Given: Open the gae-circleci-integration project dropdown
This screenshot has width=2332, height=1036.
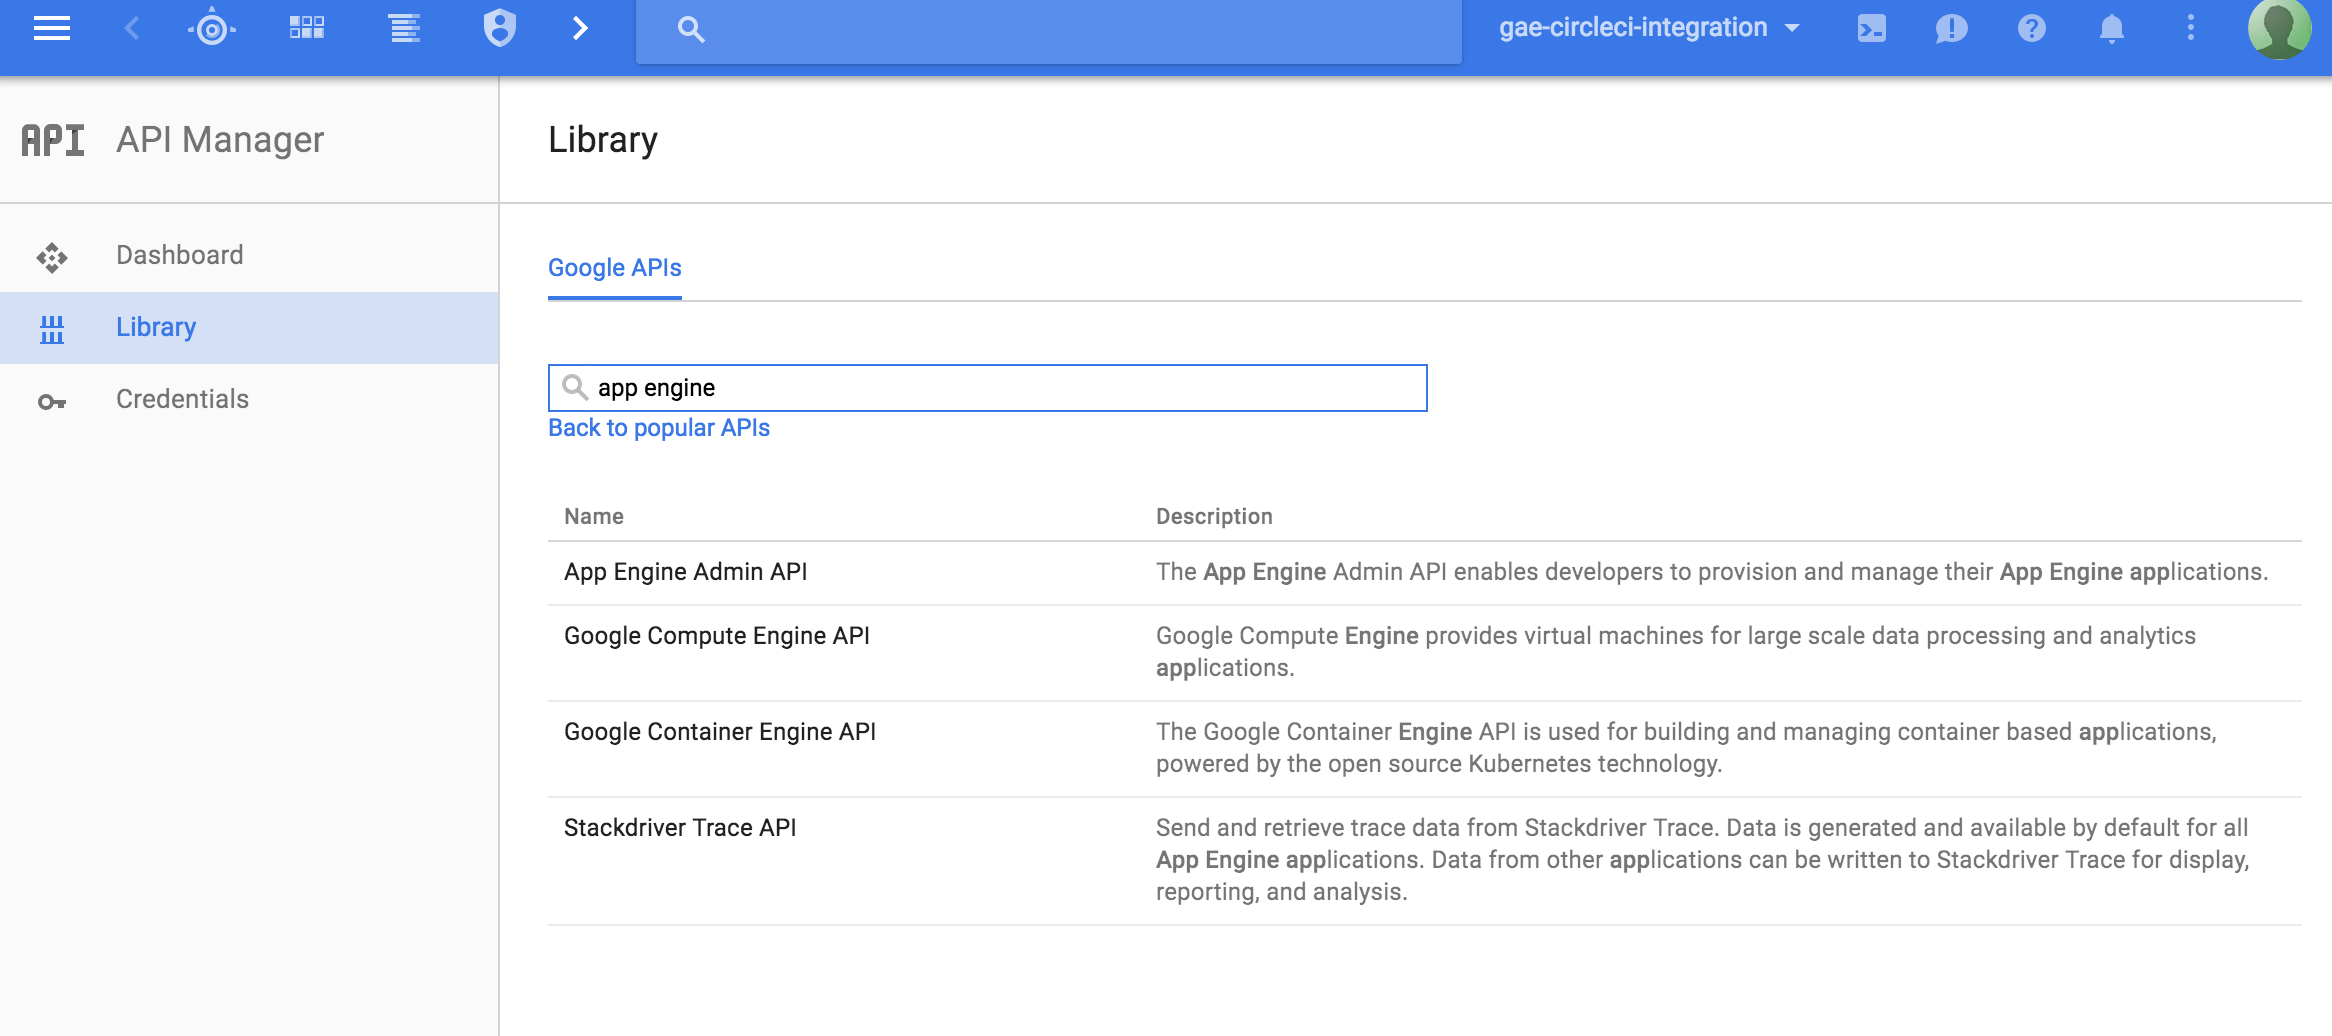Looking at the screenshot, I should pos(1649,28).
